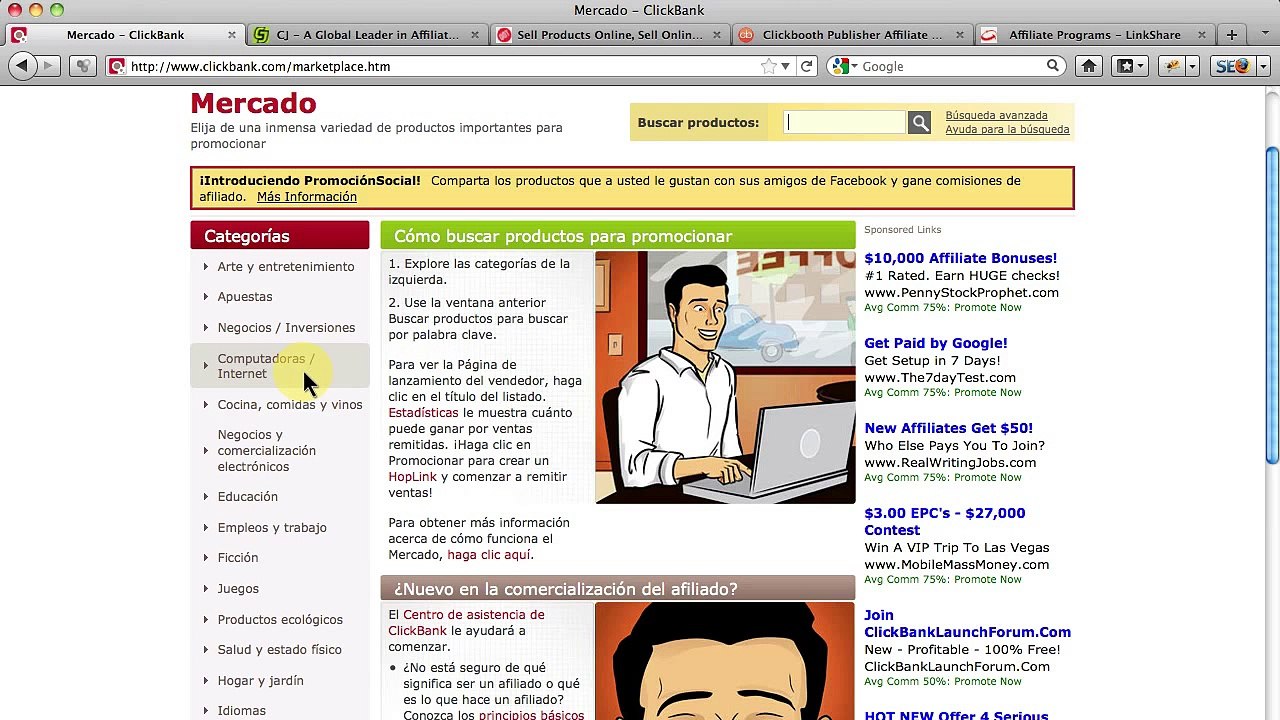
Task: Click the SEO toolbar extension icon
Action: click(1233, 66)
